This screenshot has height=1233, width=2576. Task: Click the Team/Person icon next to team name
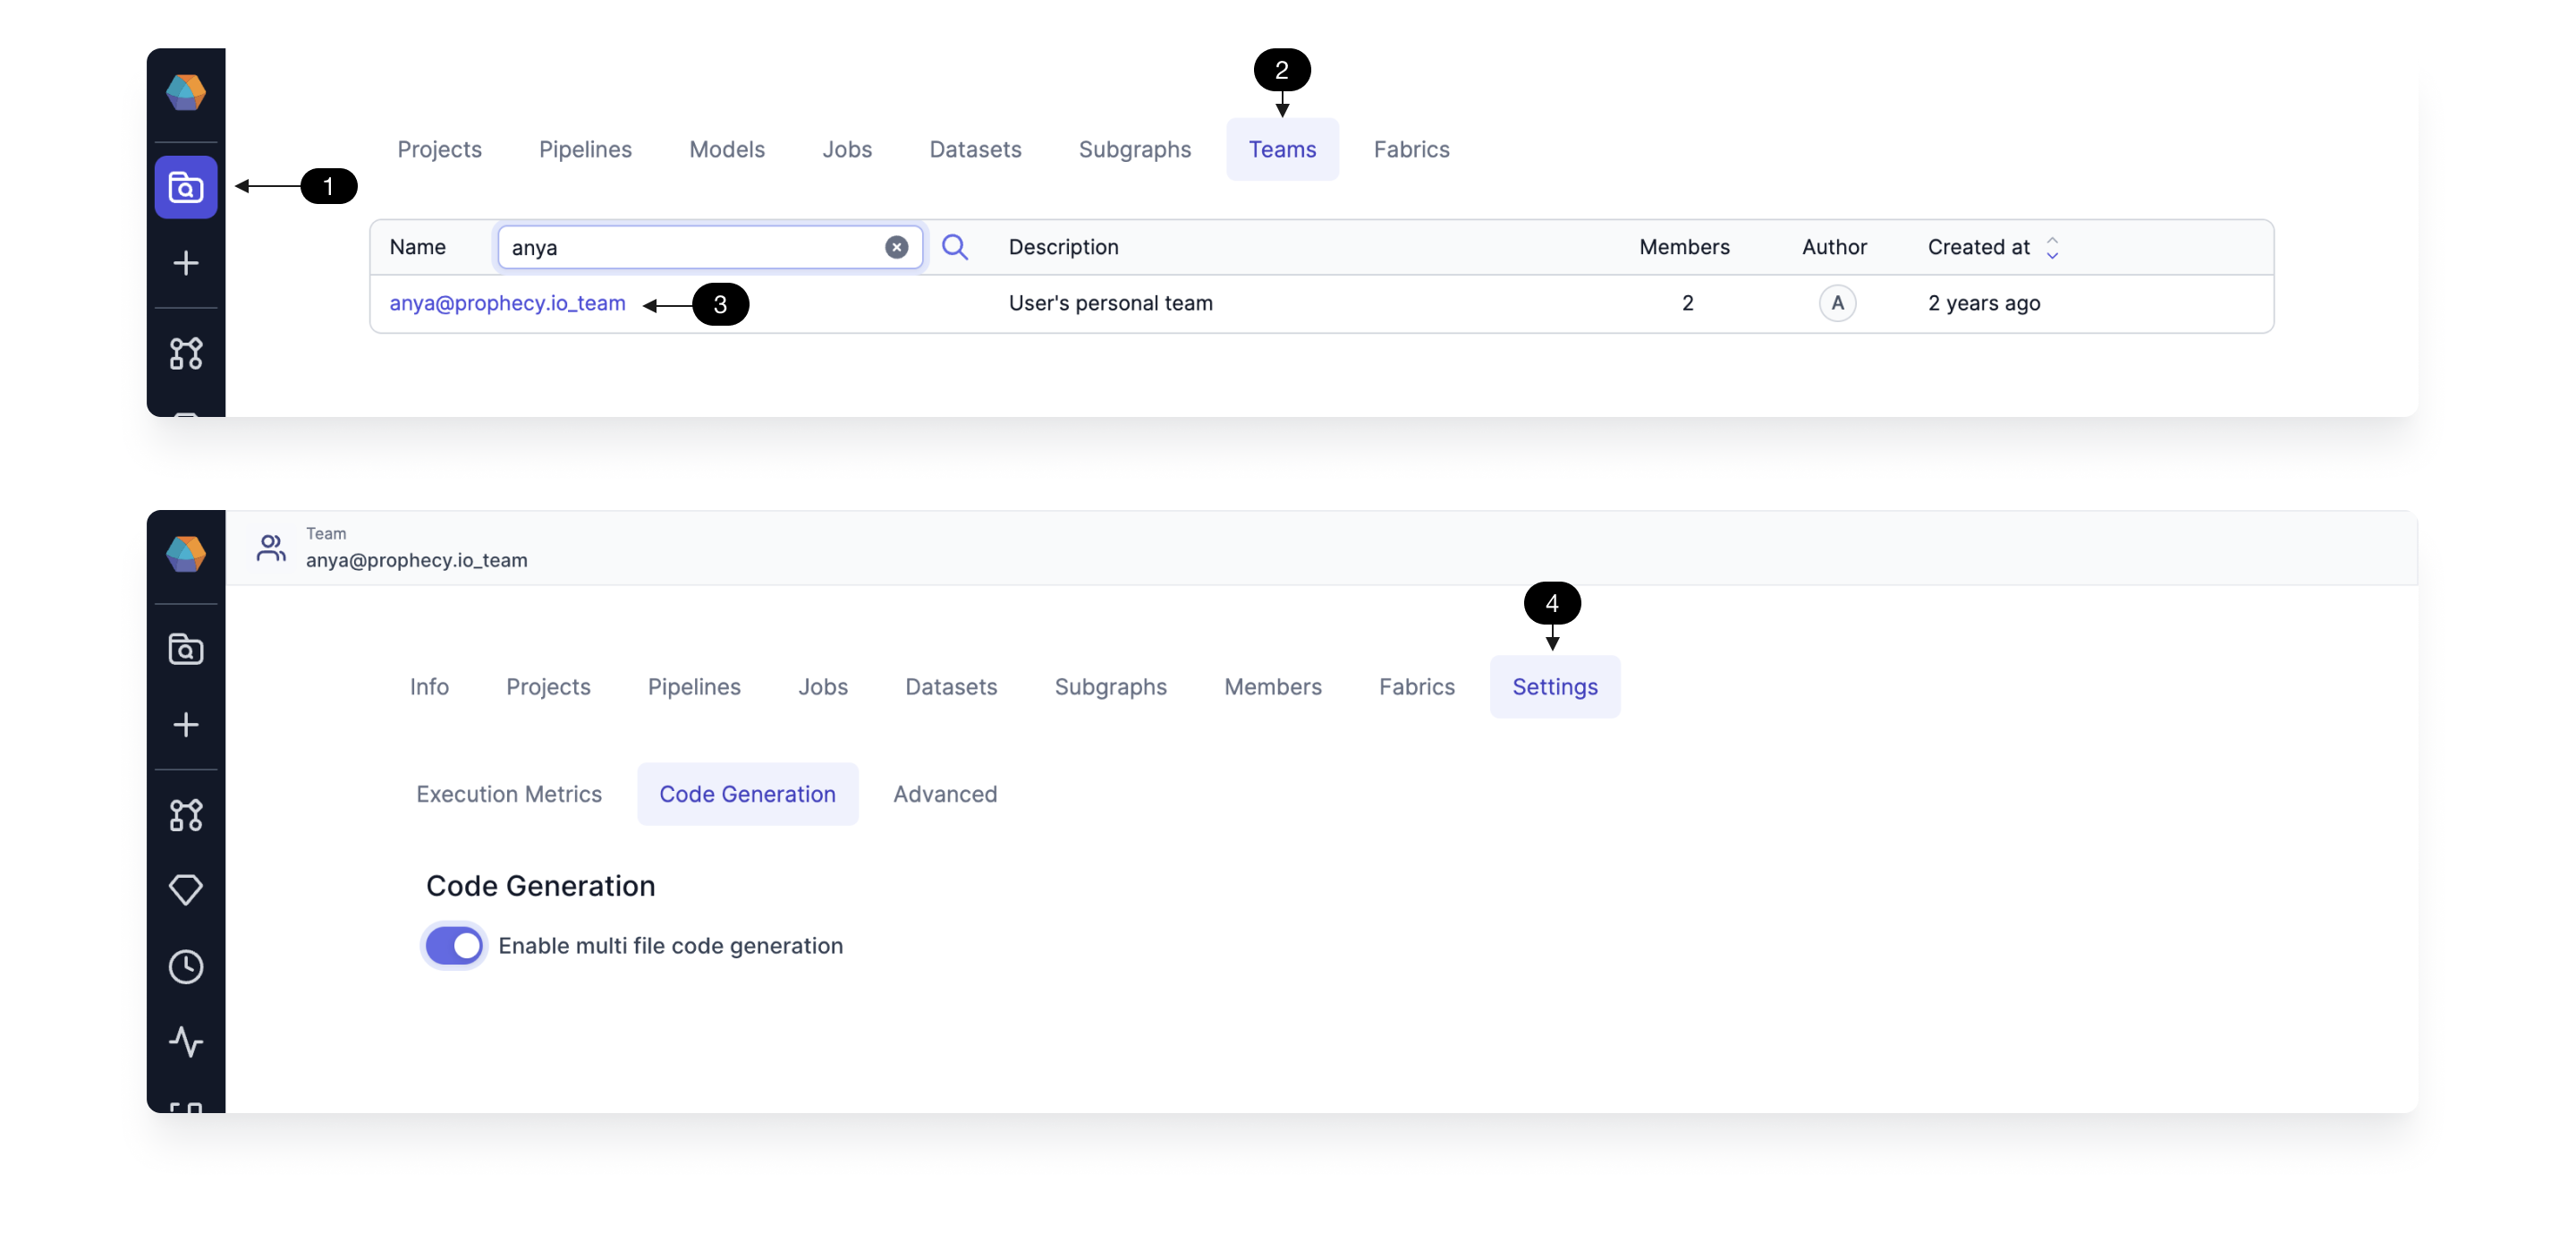coord(269,548)
